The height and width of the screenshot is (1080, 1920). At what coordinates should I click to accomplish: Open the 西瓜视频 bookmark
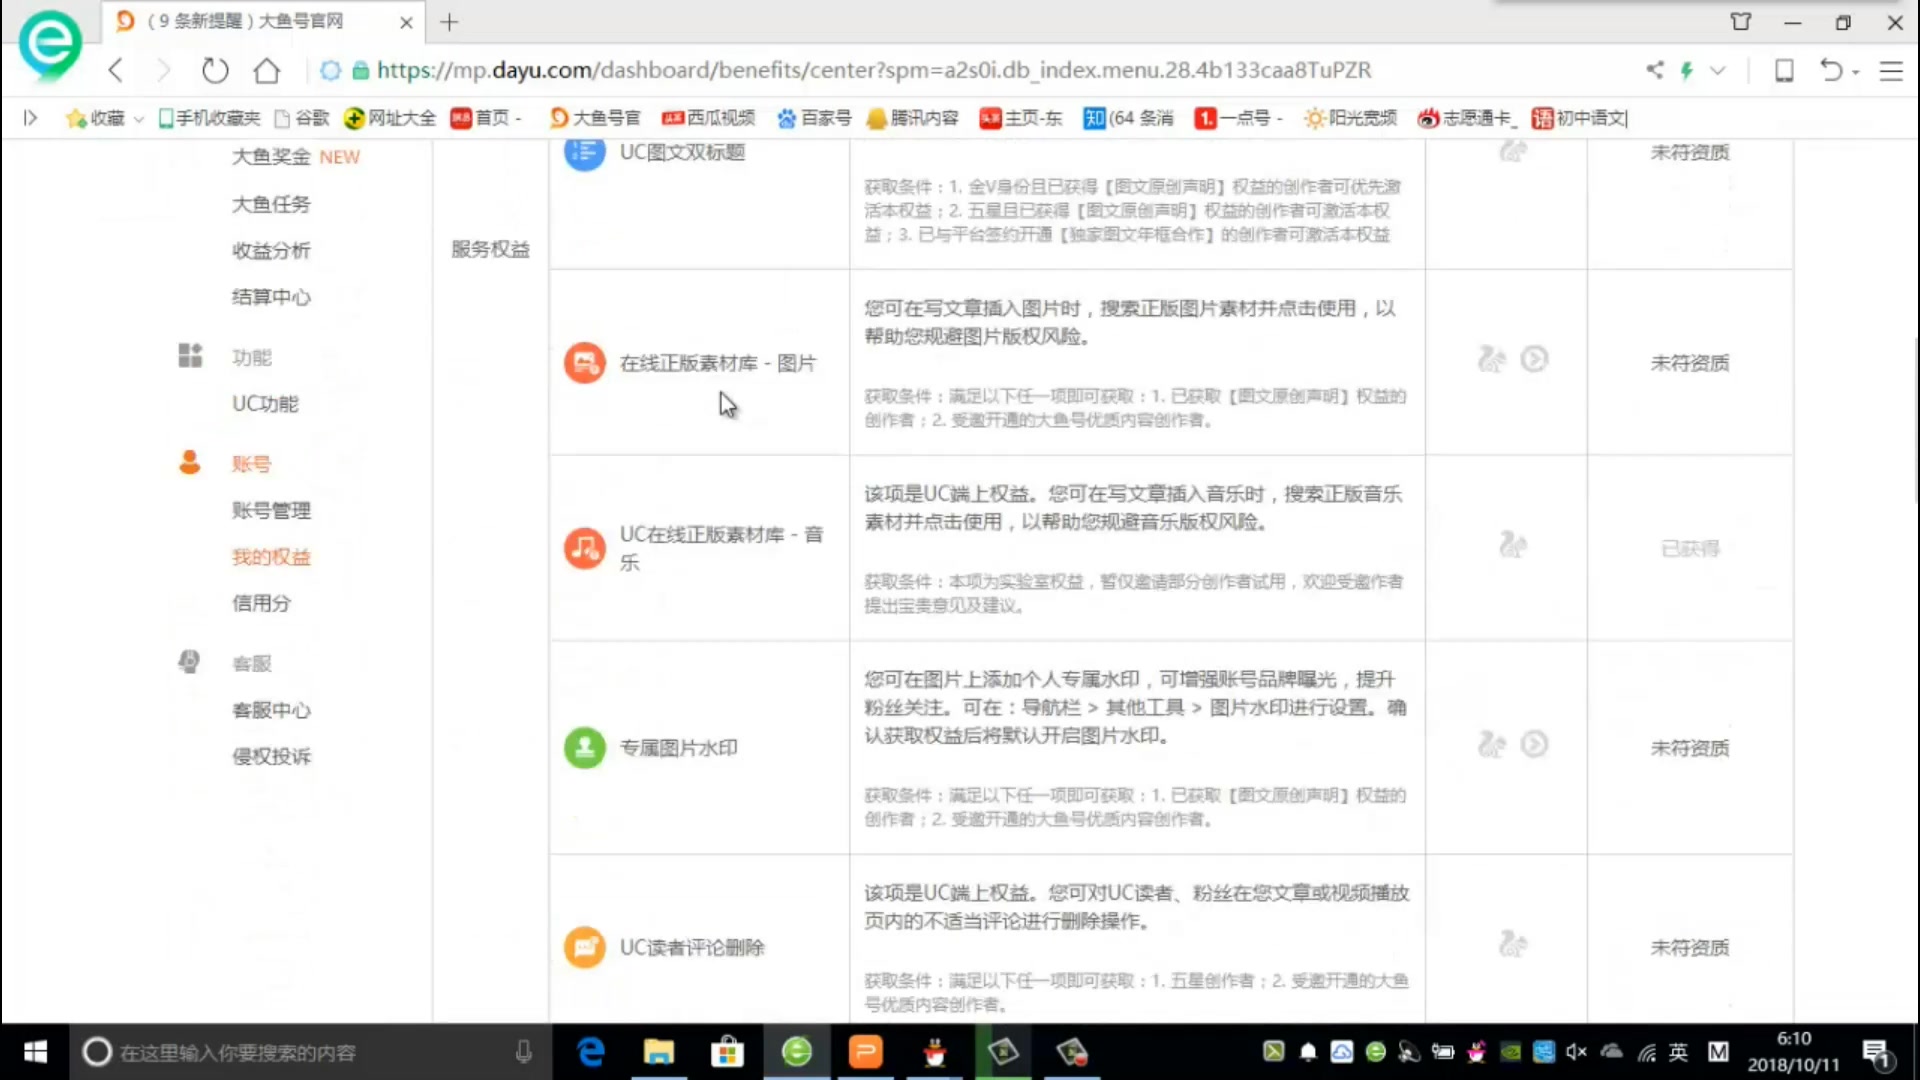tap(708, 118)
